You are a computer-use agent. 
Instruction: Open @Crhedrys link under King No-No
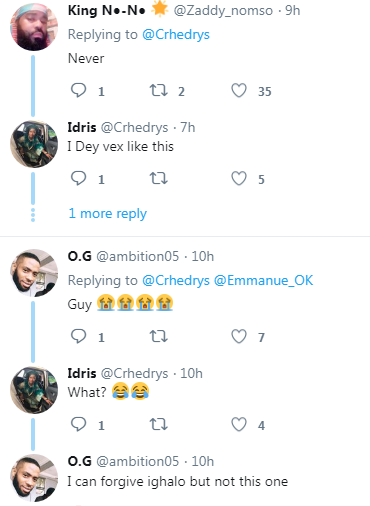176,35
